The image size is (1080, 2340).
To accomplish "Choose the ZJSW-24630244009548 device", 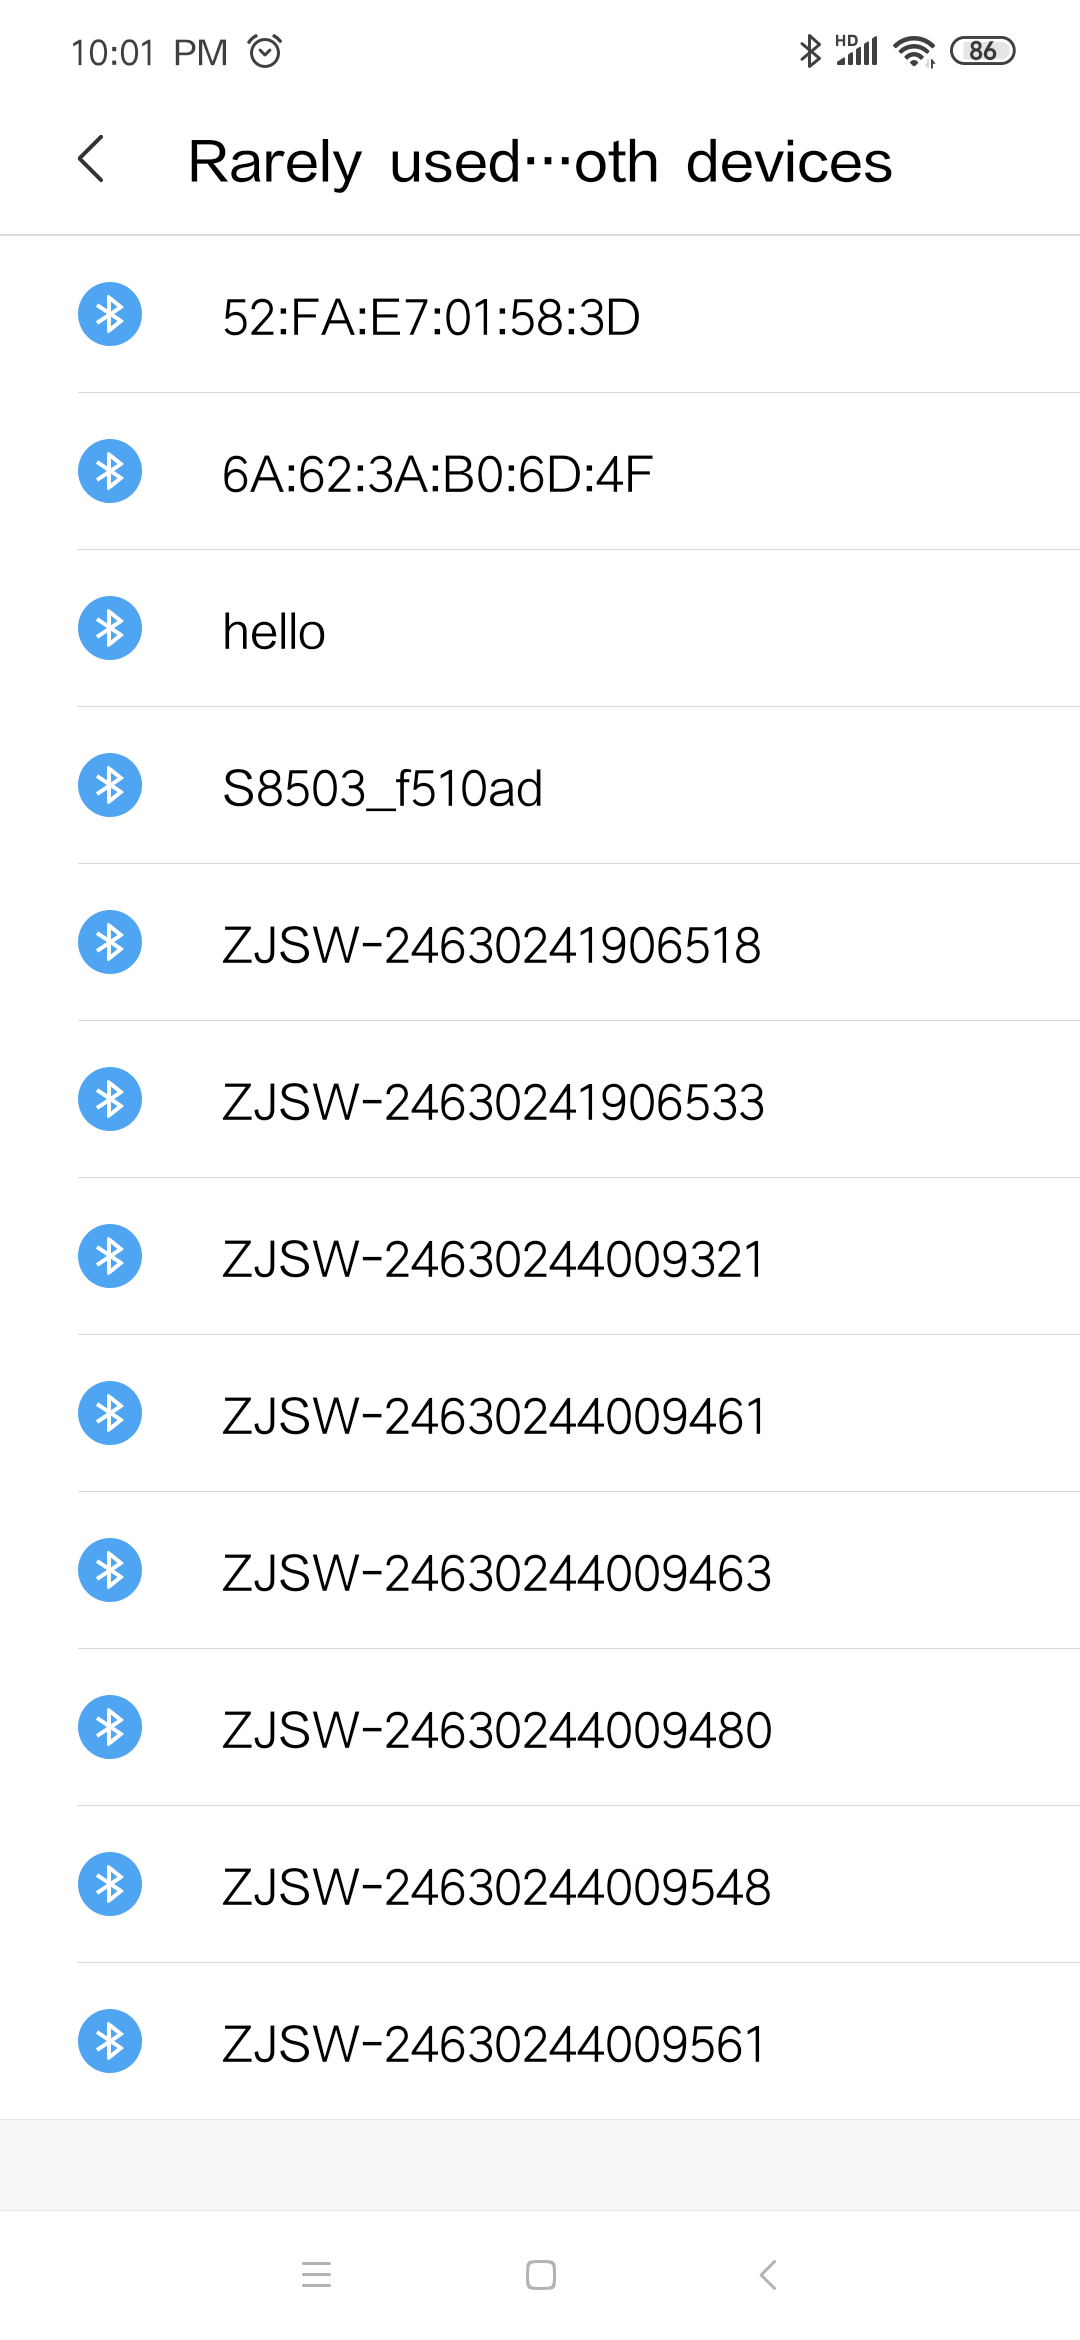I will tap(496, 1887).
